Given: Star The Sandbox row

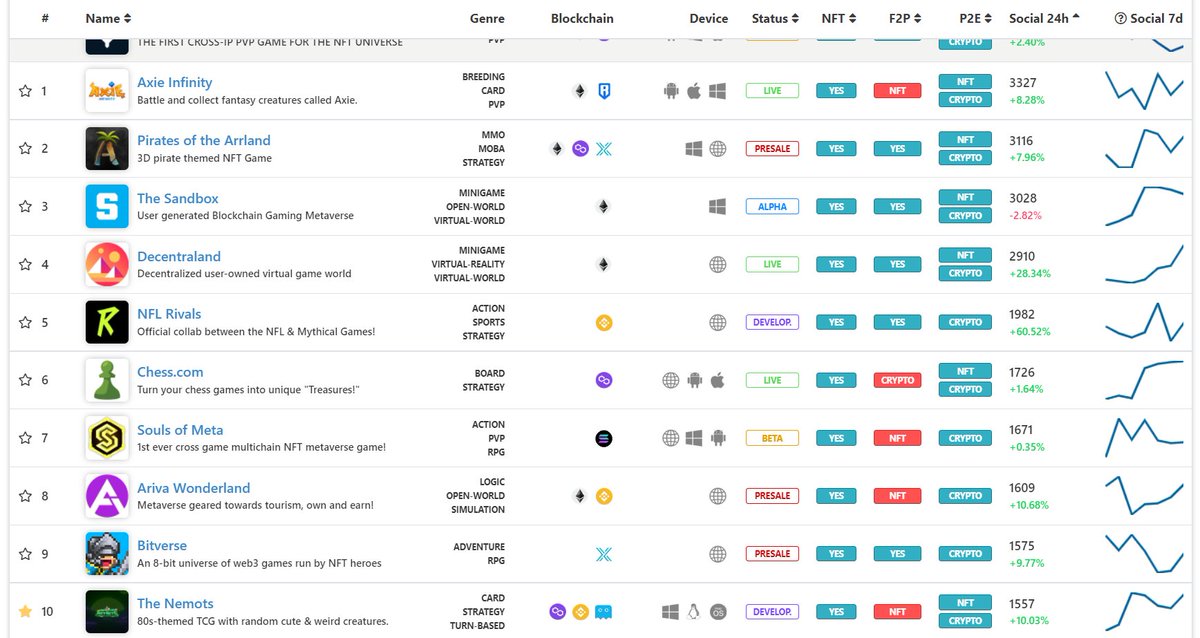Looking at the screenshot, I should 25,207.
